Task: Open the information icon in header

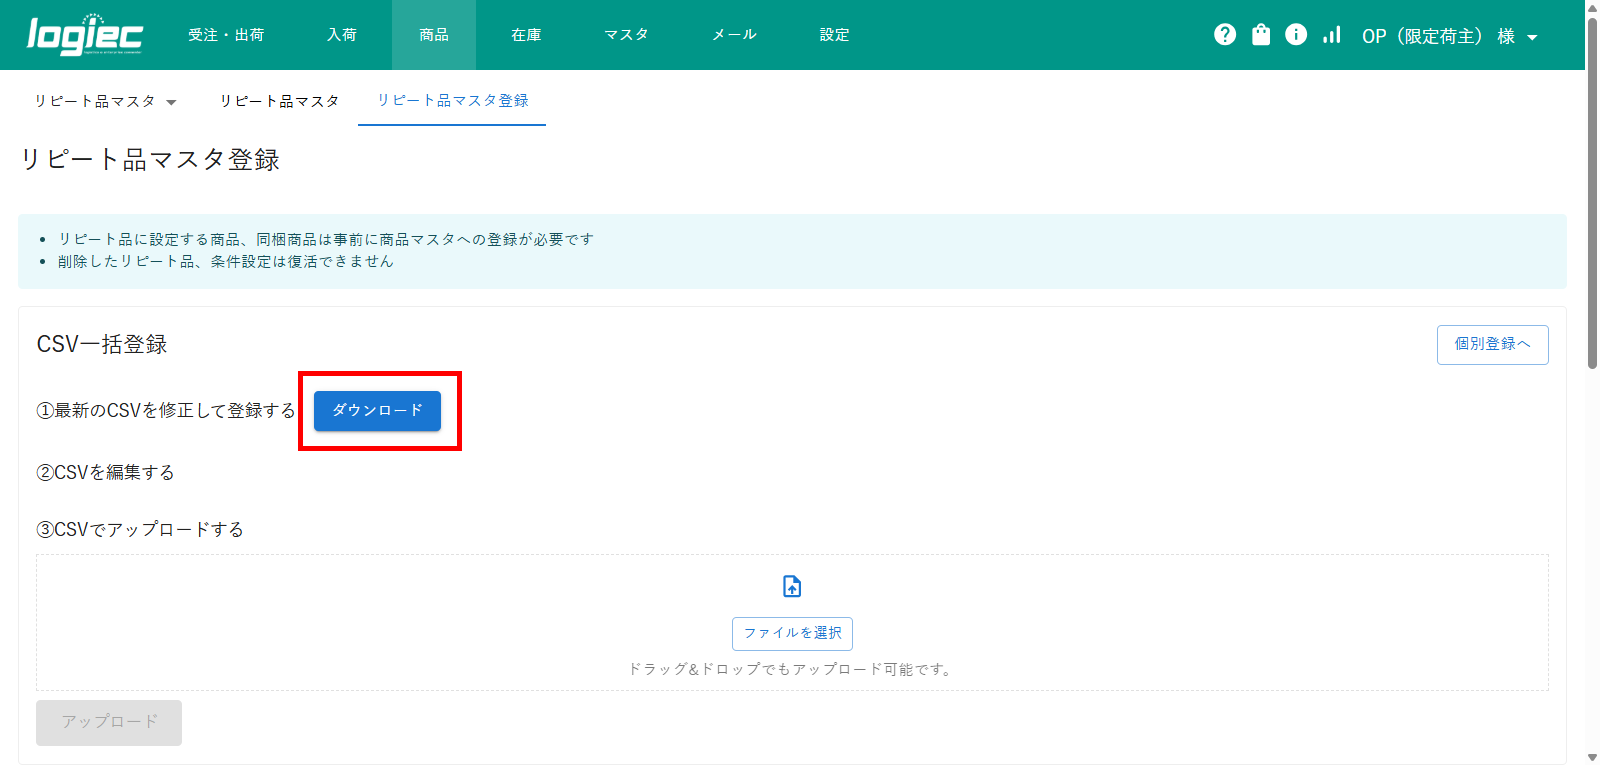Action: [1296, 35]
